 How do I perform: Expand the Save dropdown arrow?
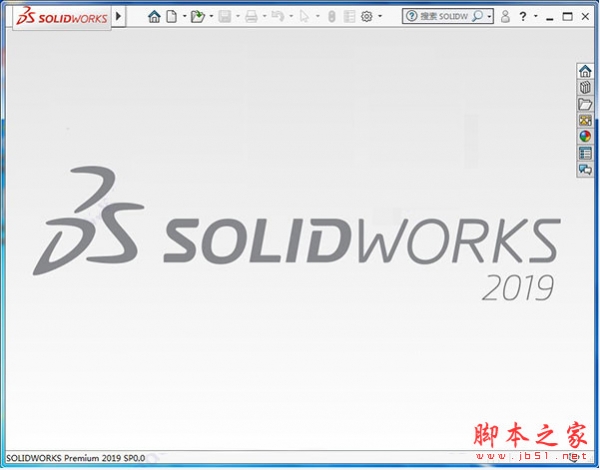coord(238,16)
